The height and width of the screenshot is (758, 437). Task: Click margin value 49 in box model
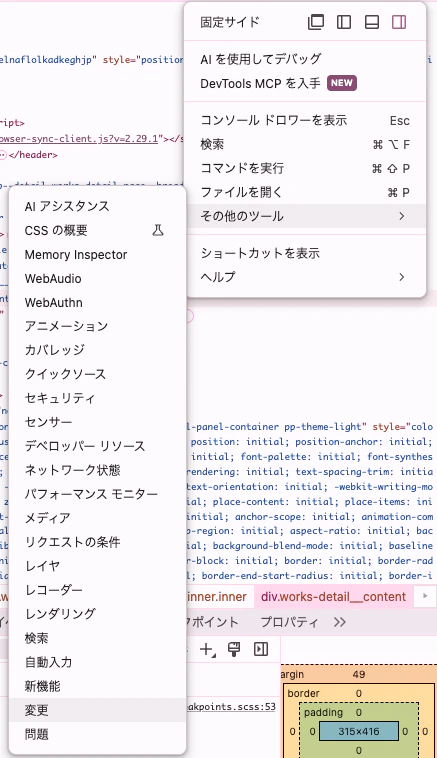coord(359,674)
